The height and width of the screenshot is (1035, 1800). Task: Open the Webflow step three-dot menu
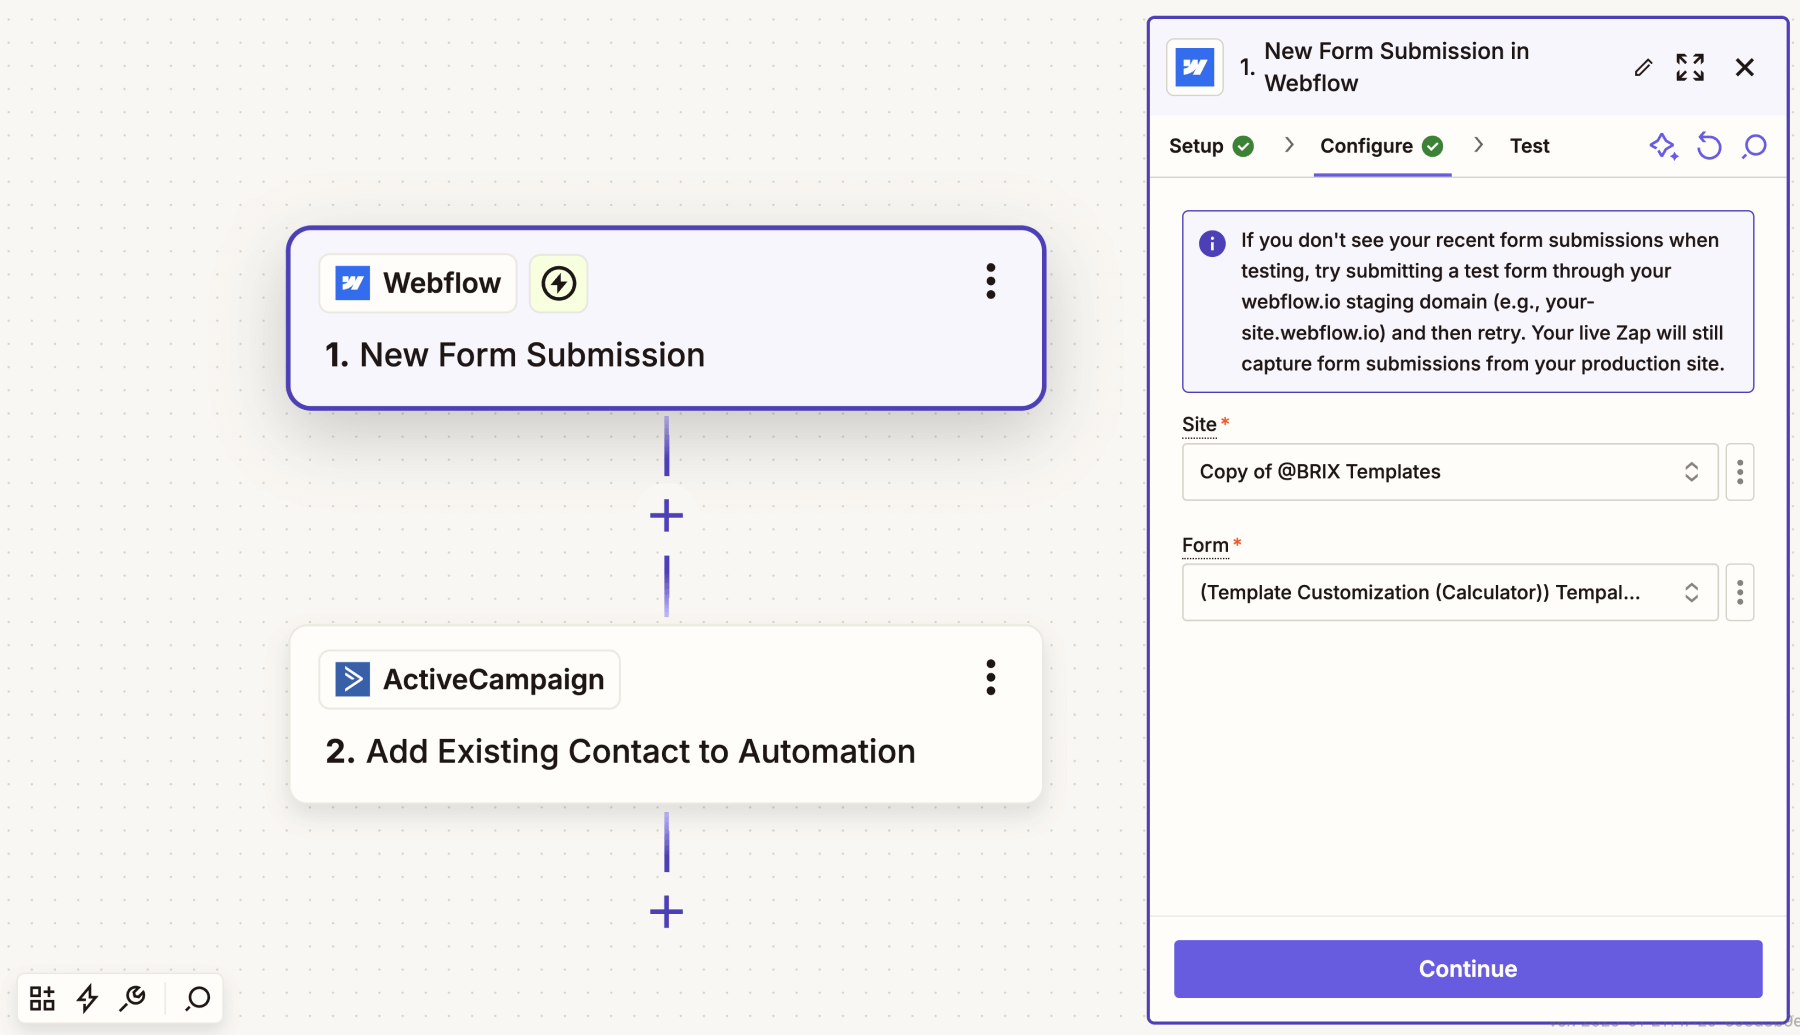pyautogui.click(x=990, y=282)
